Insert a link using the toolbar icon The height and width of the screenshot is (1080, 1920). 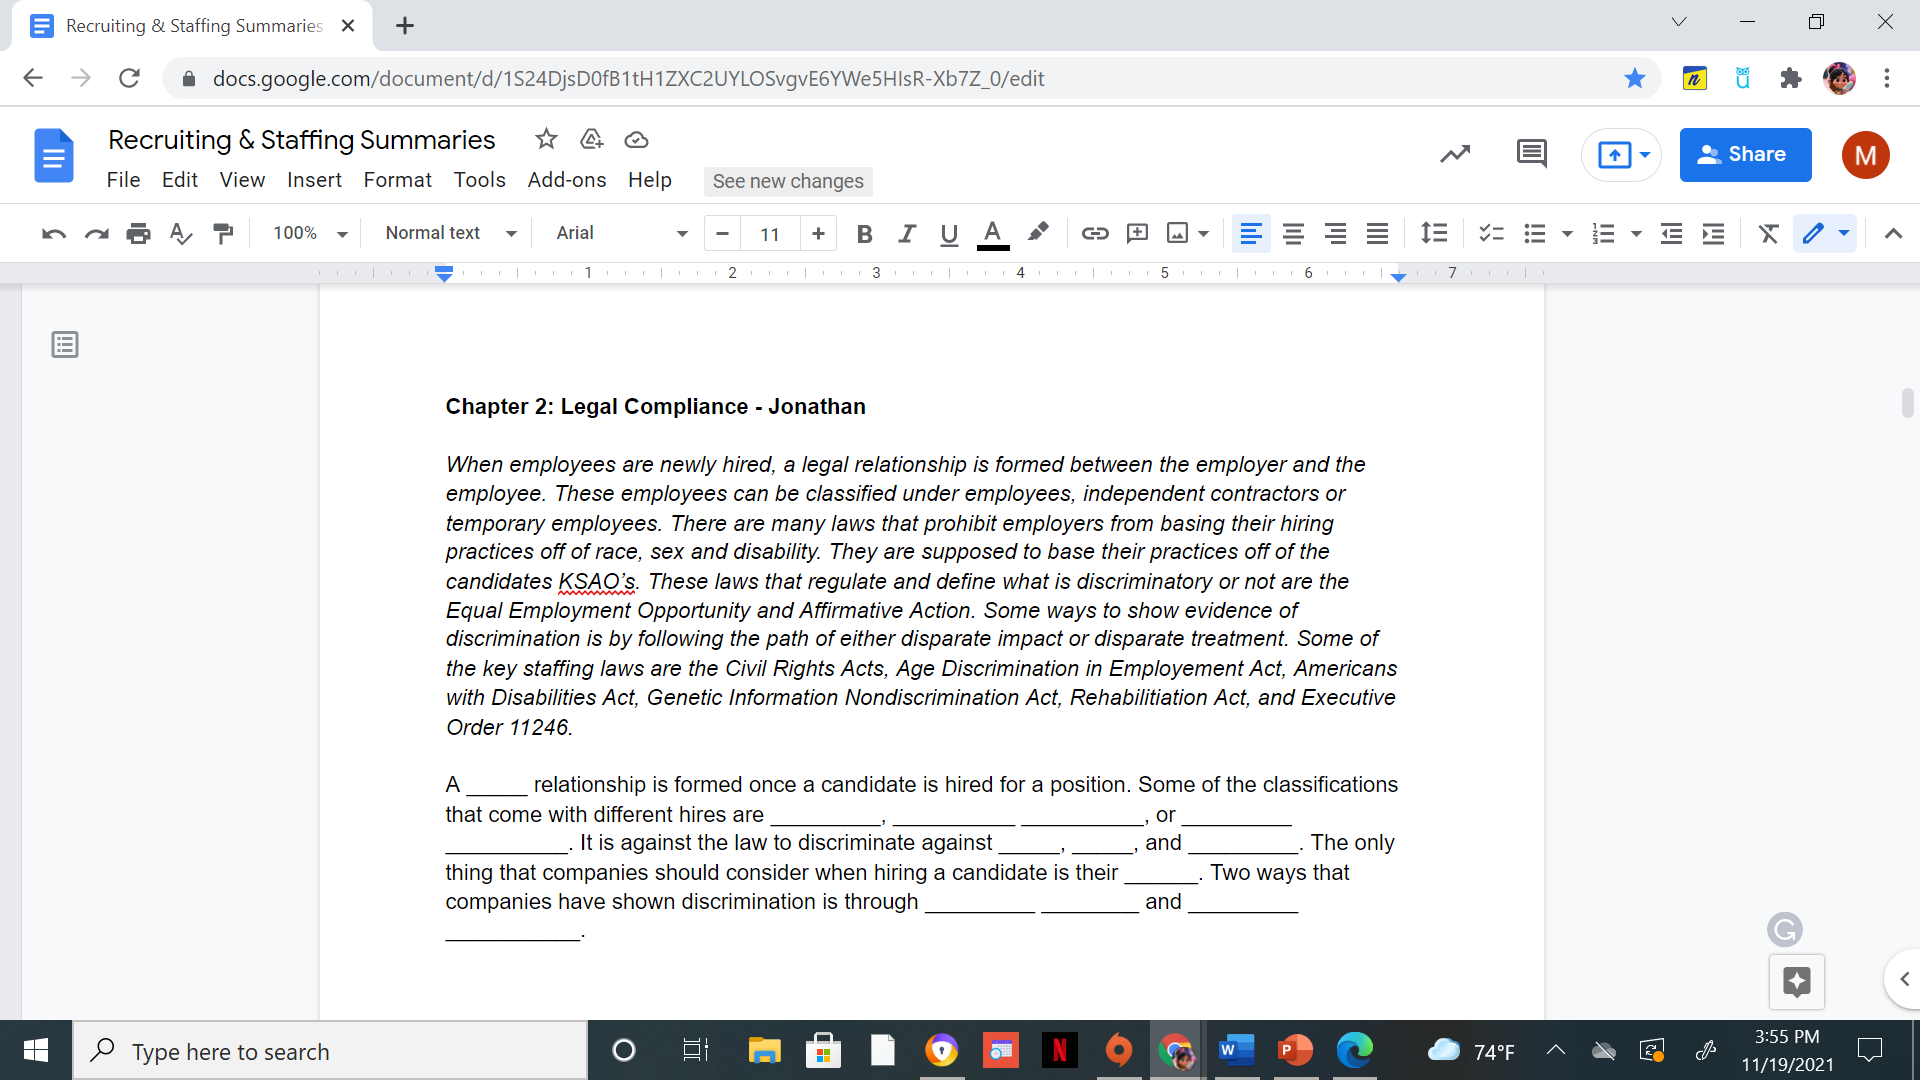(x=1095, y=233)
